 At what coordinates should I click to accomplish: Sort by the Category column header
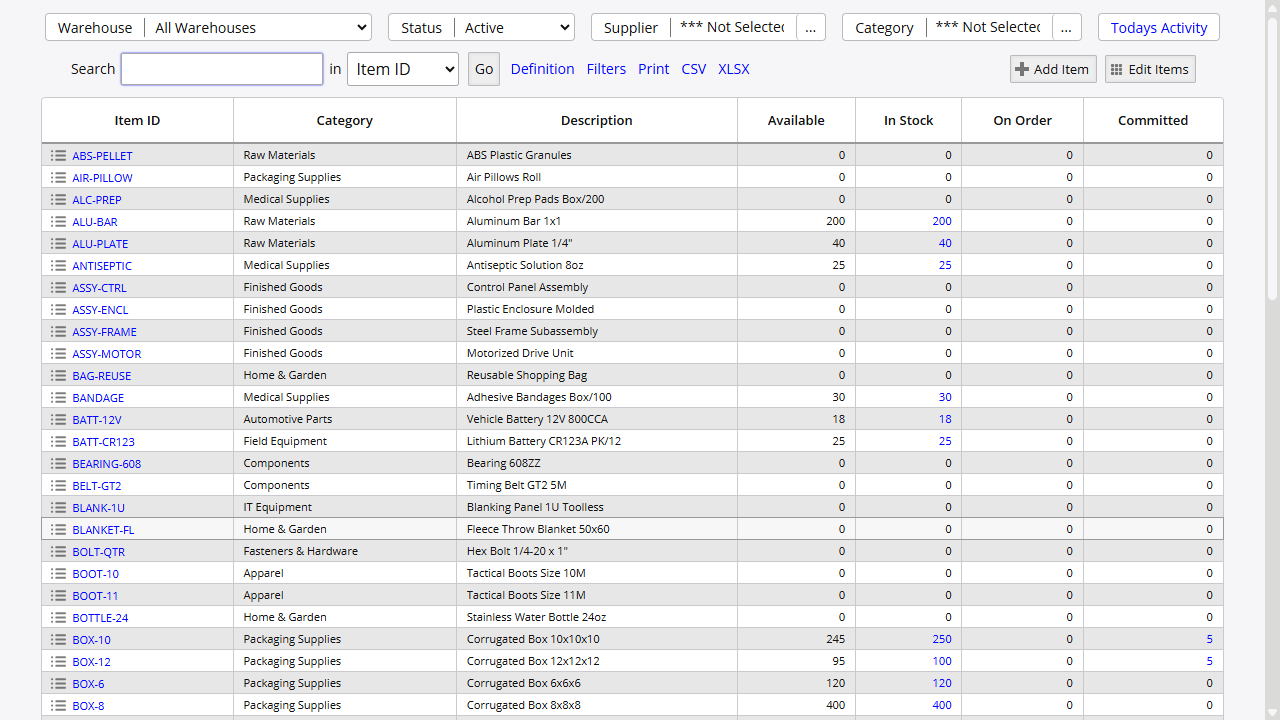tap(344, 121)
